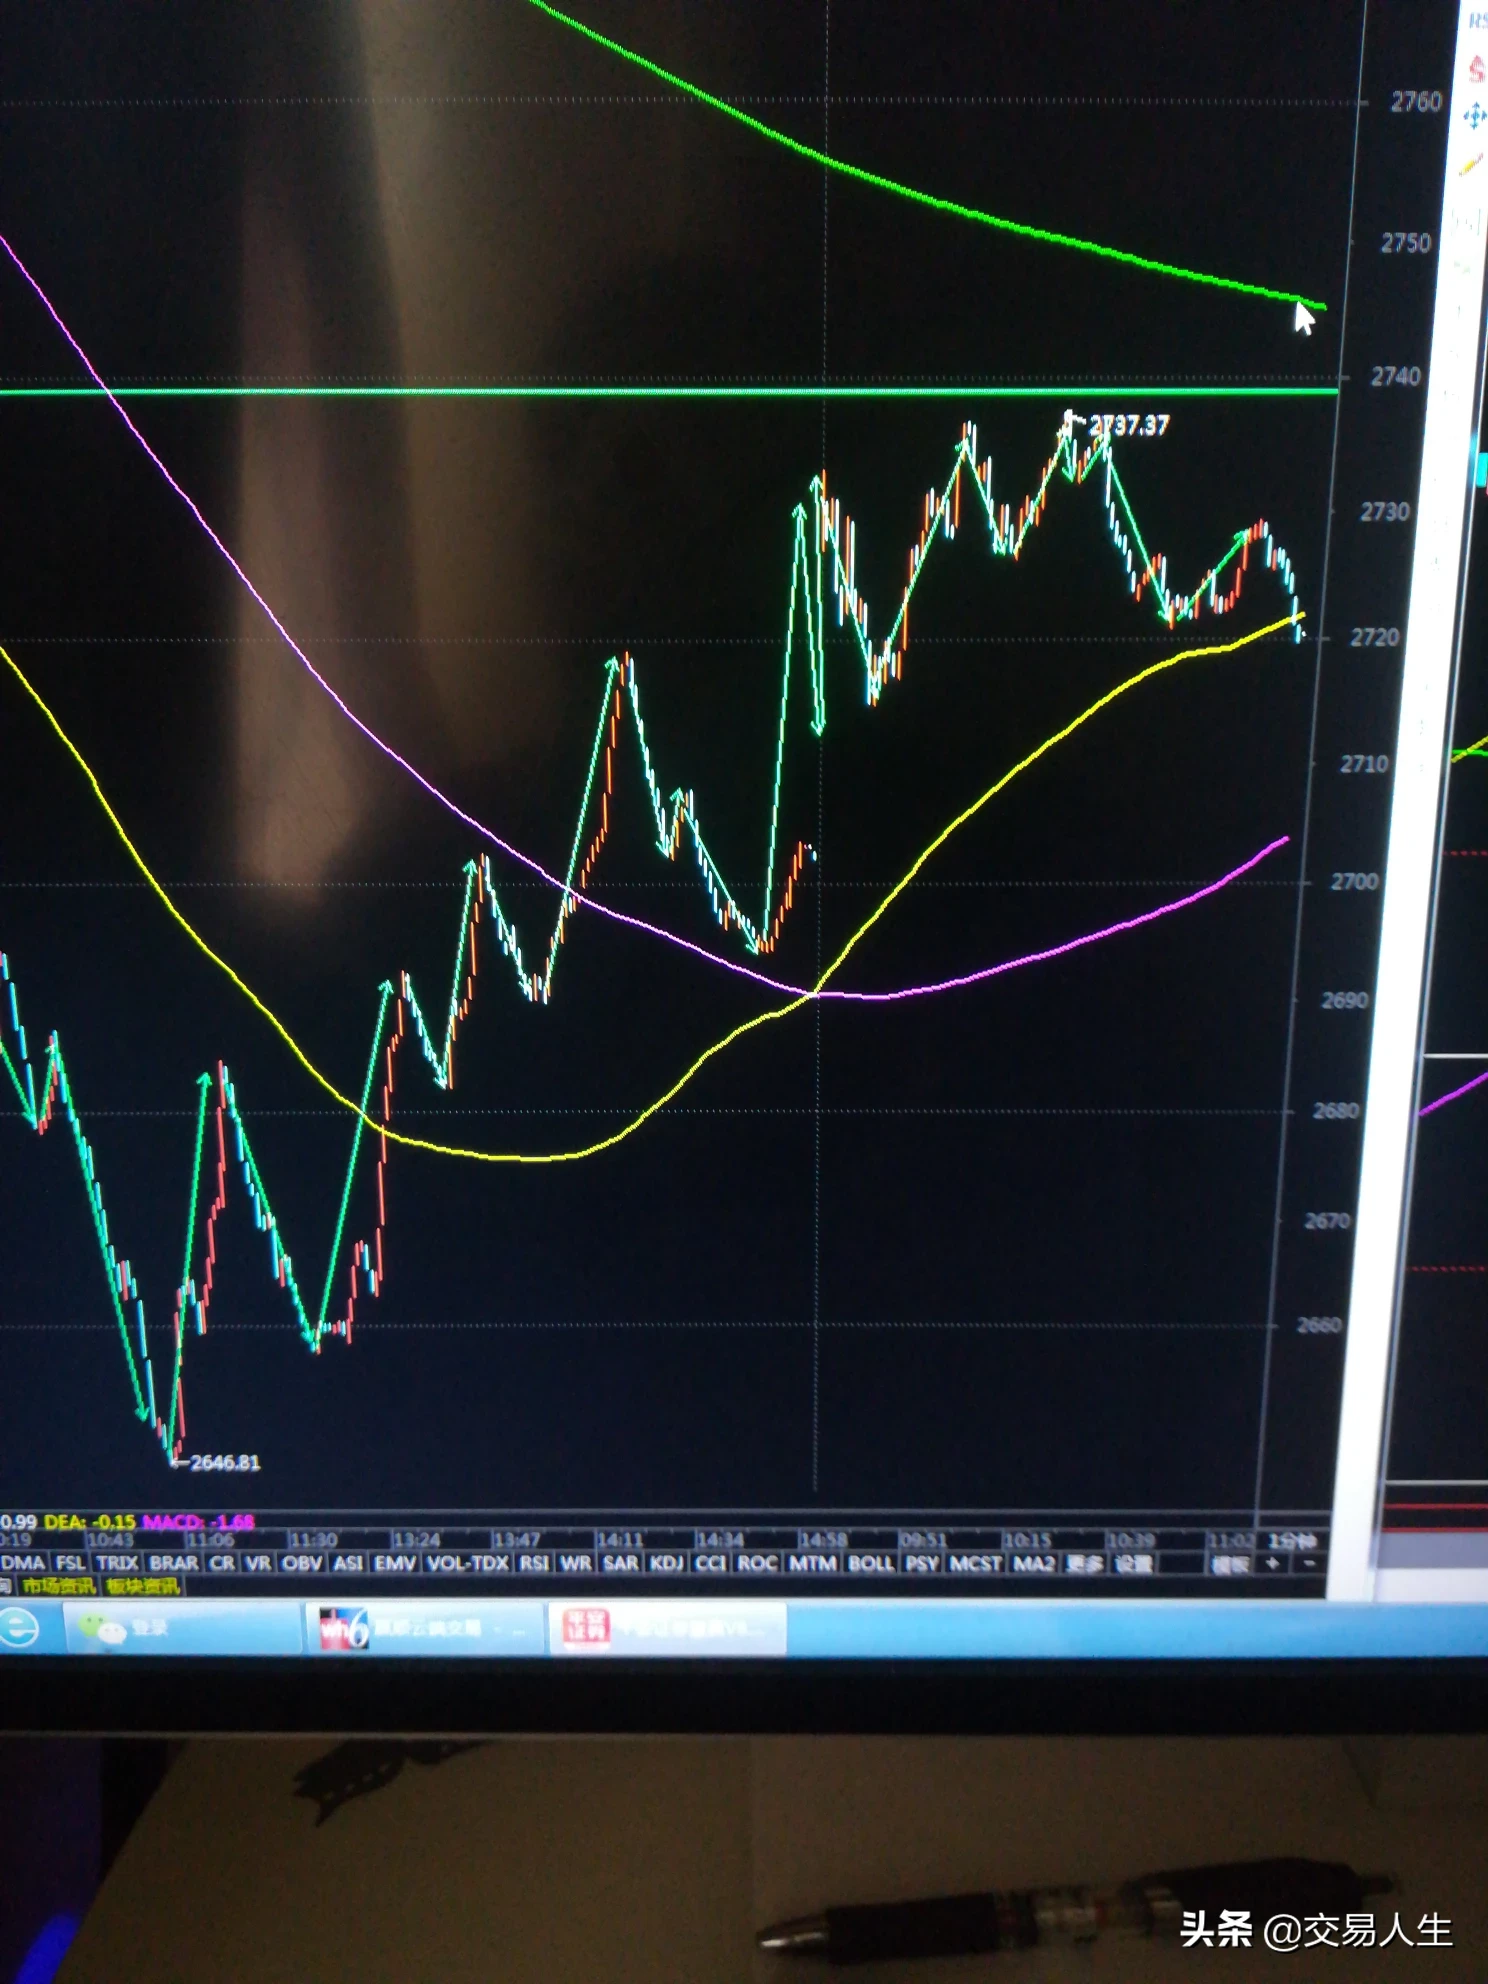
Task: Open the 市场资讯 market news tab
Action: click(59, 1586)
